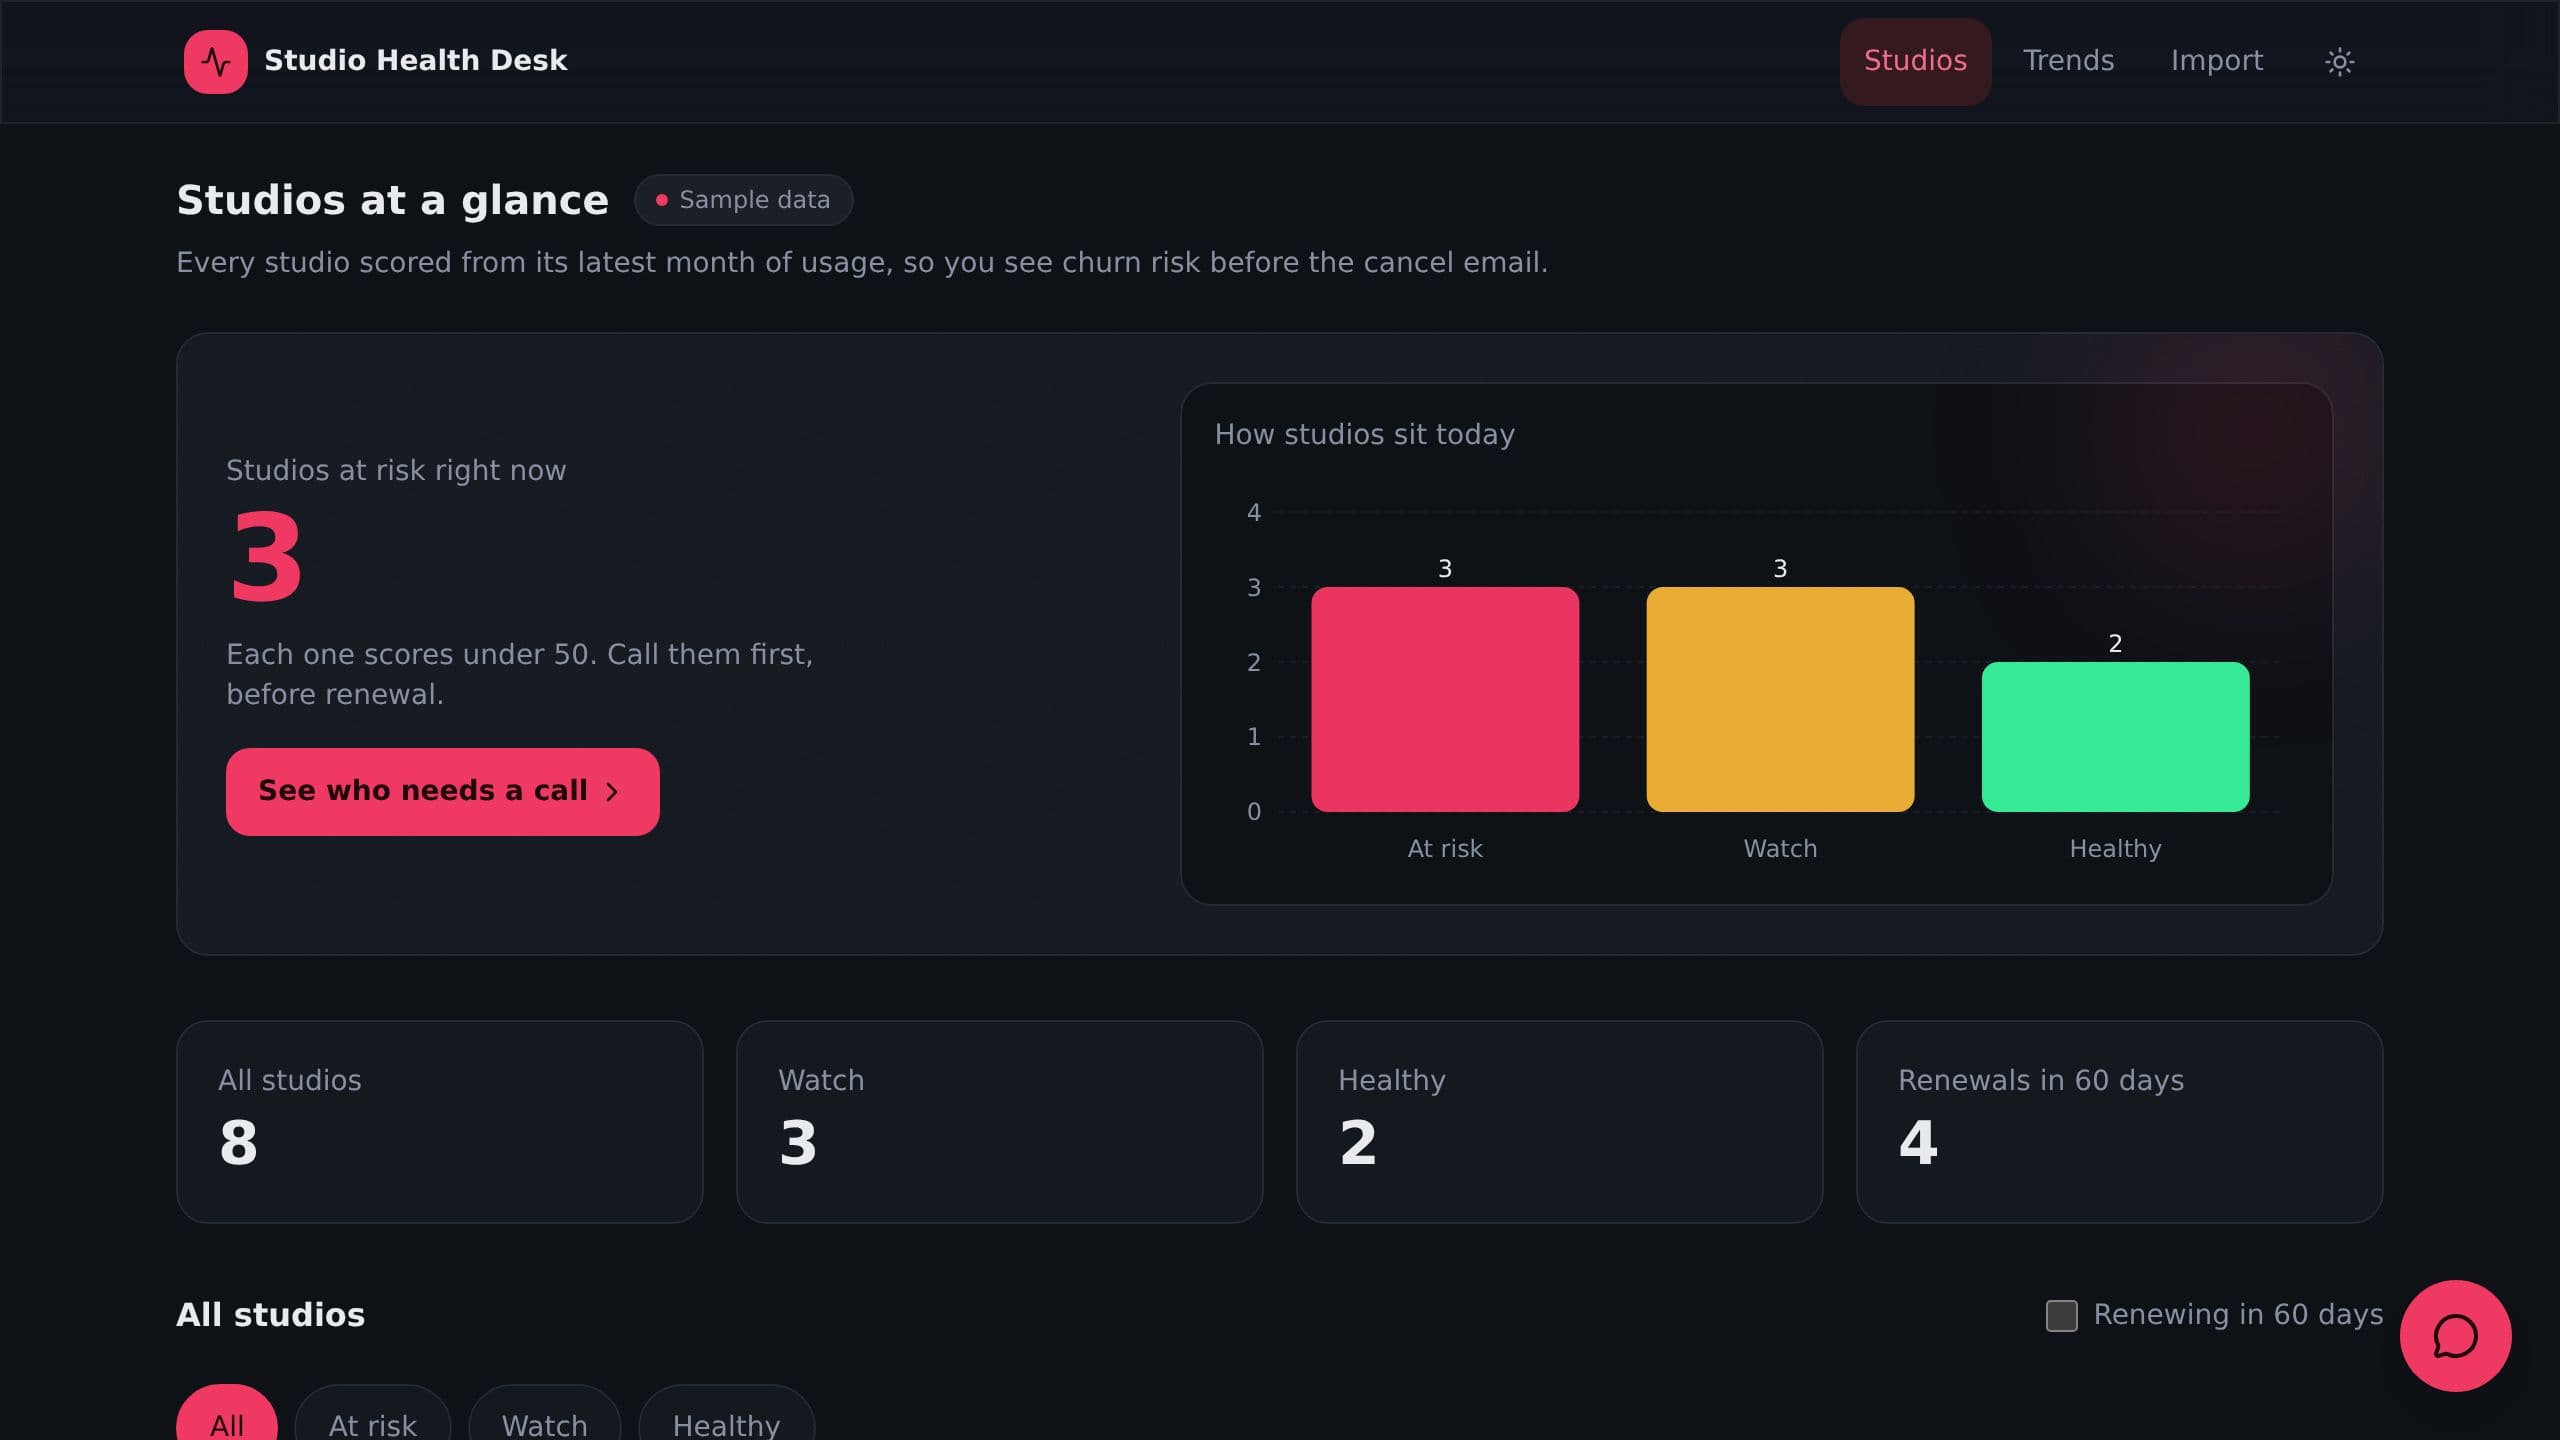The image size is (2560, 1440).
Task: Open the Healthy stat card
Action: 1559,1121
